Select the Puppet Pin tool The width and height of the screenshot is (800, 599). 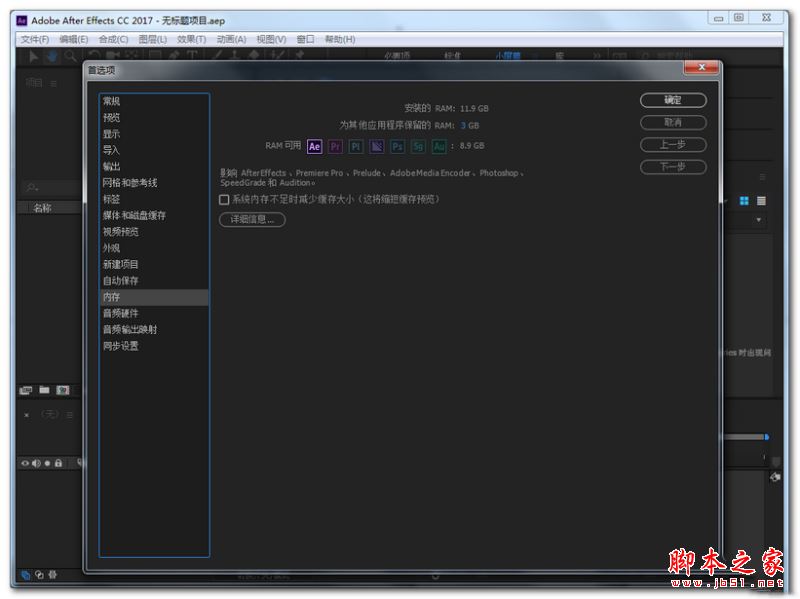tap(299, 56)
